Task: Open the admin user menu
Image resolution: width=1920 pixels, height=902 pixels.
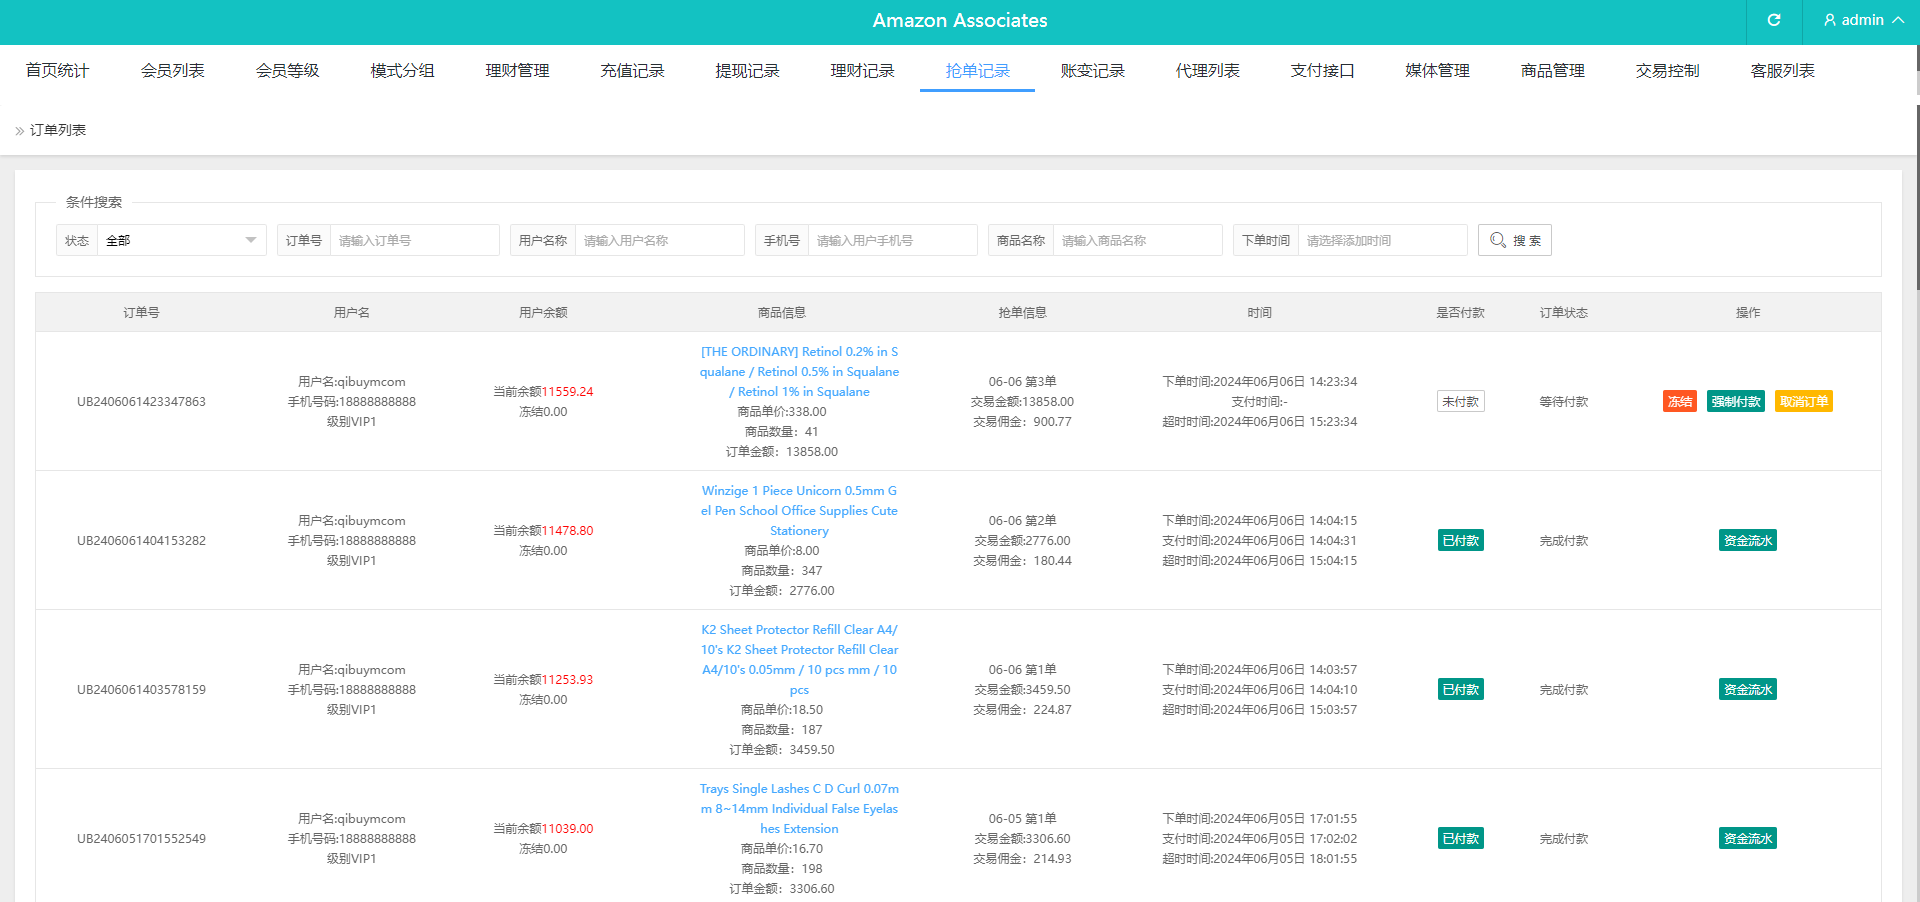Action: pos(1863,20)
